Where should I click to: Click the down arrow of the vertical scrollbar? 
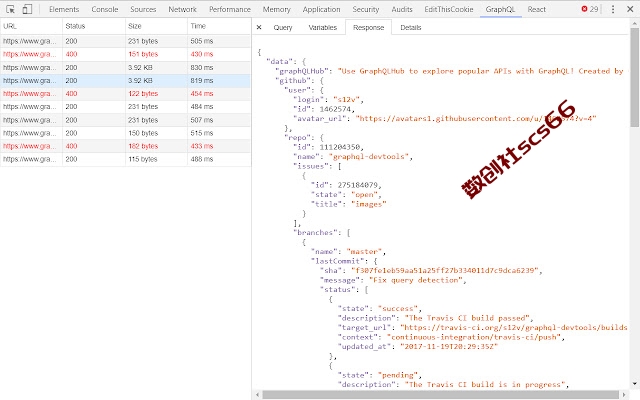point(634,383)
